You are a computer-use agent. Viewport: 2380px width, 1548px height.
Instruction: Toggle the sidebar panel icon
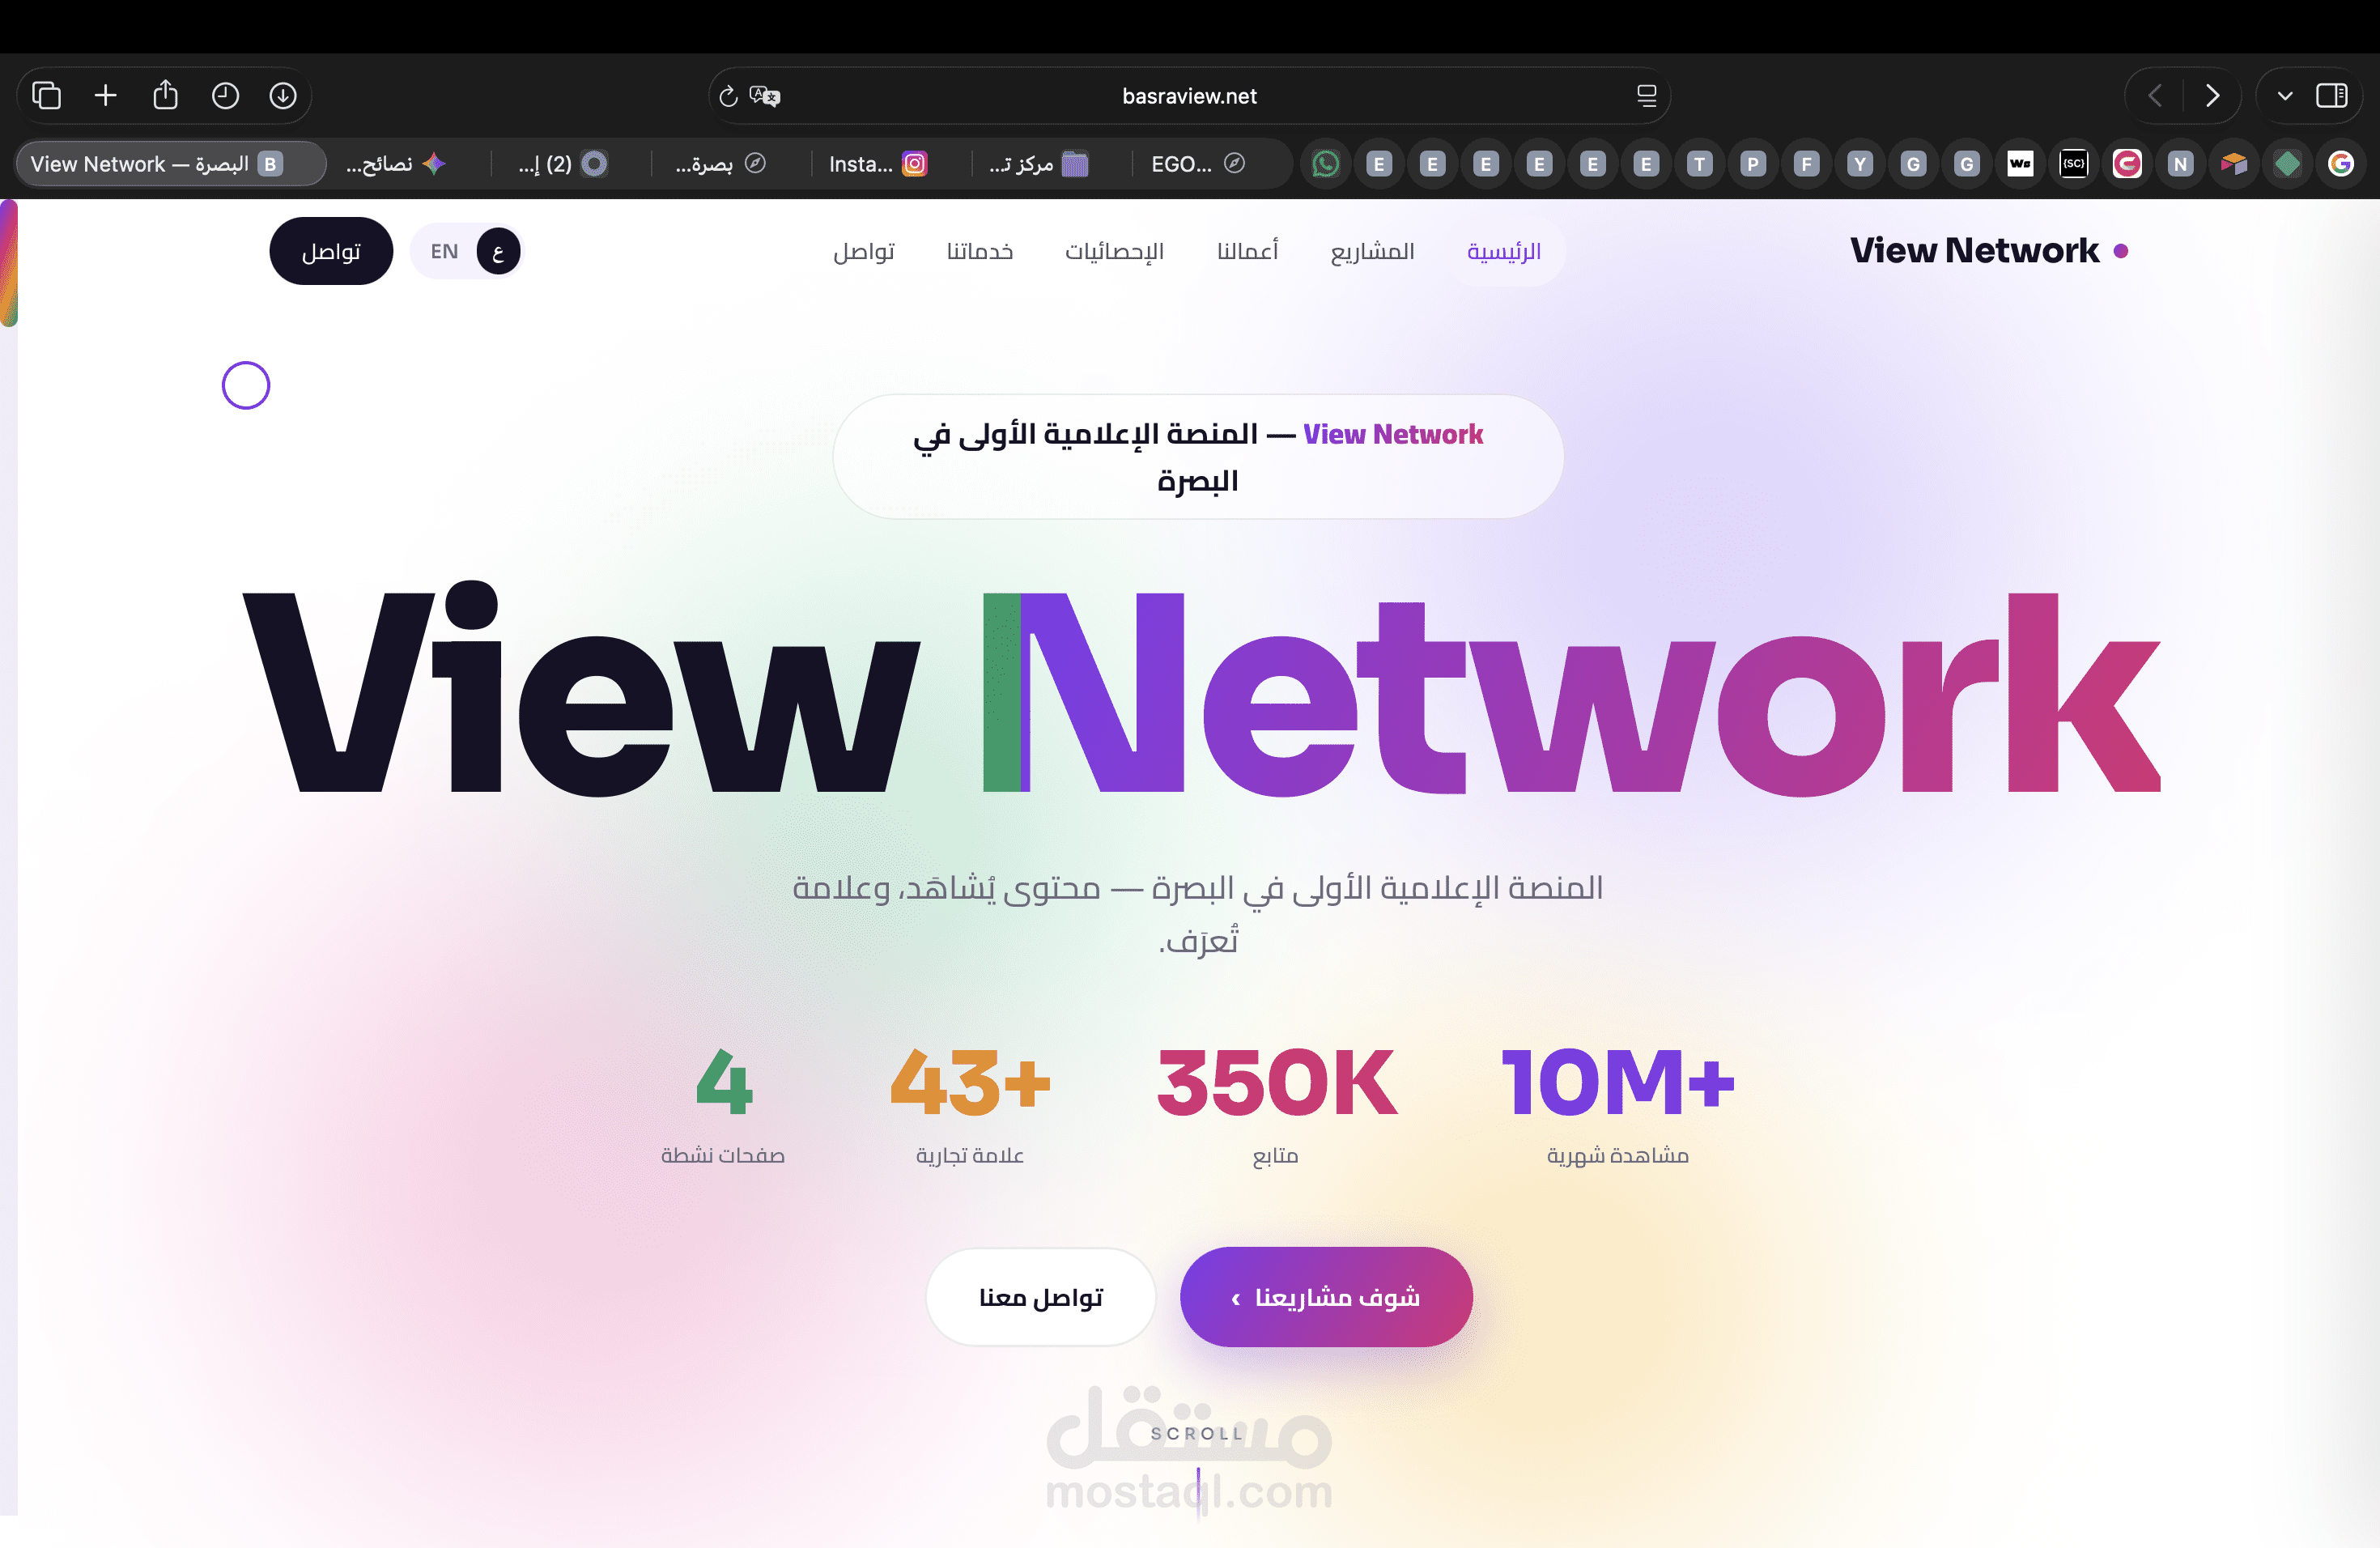point(2332,96)
